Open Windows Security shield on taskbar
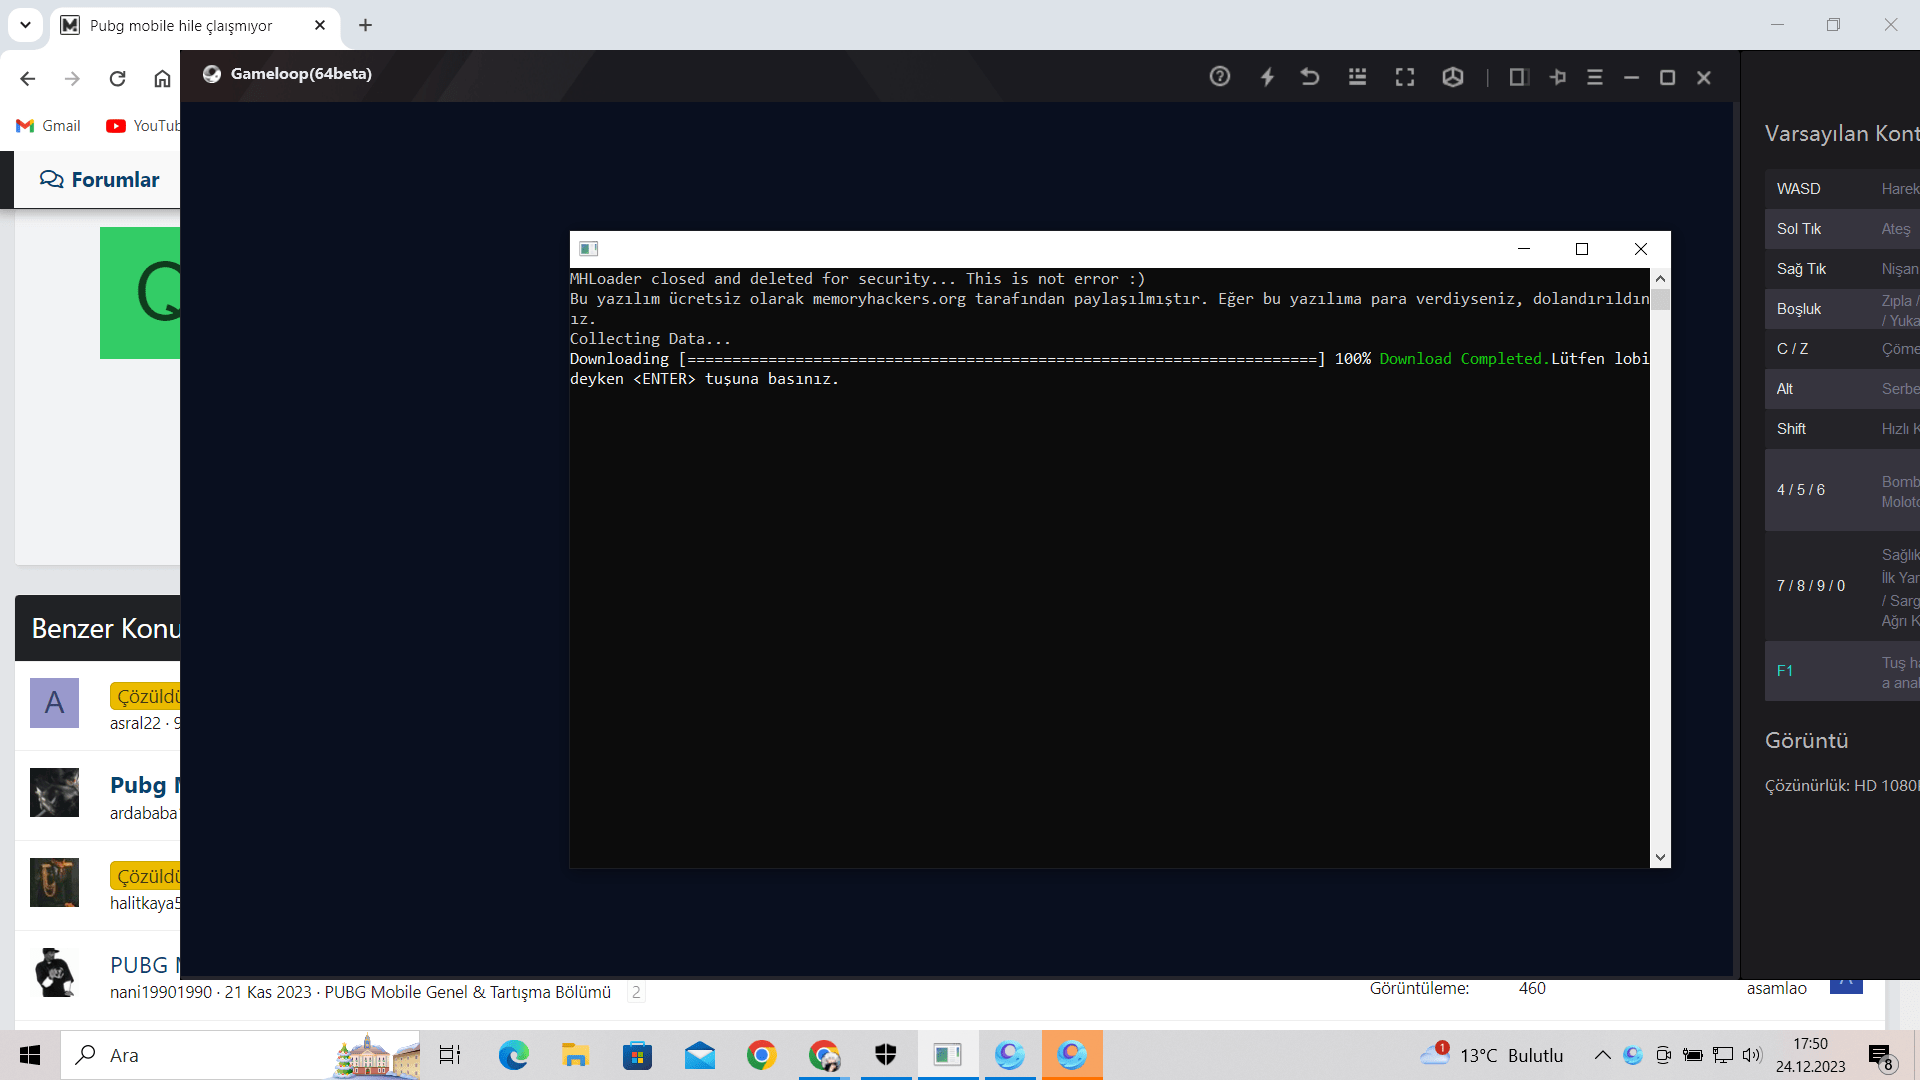The height and width of the screenshot is (1080, 1920). [885, 1055]
